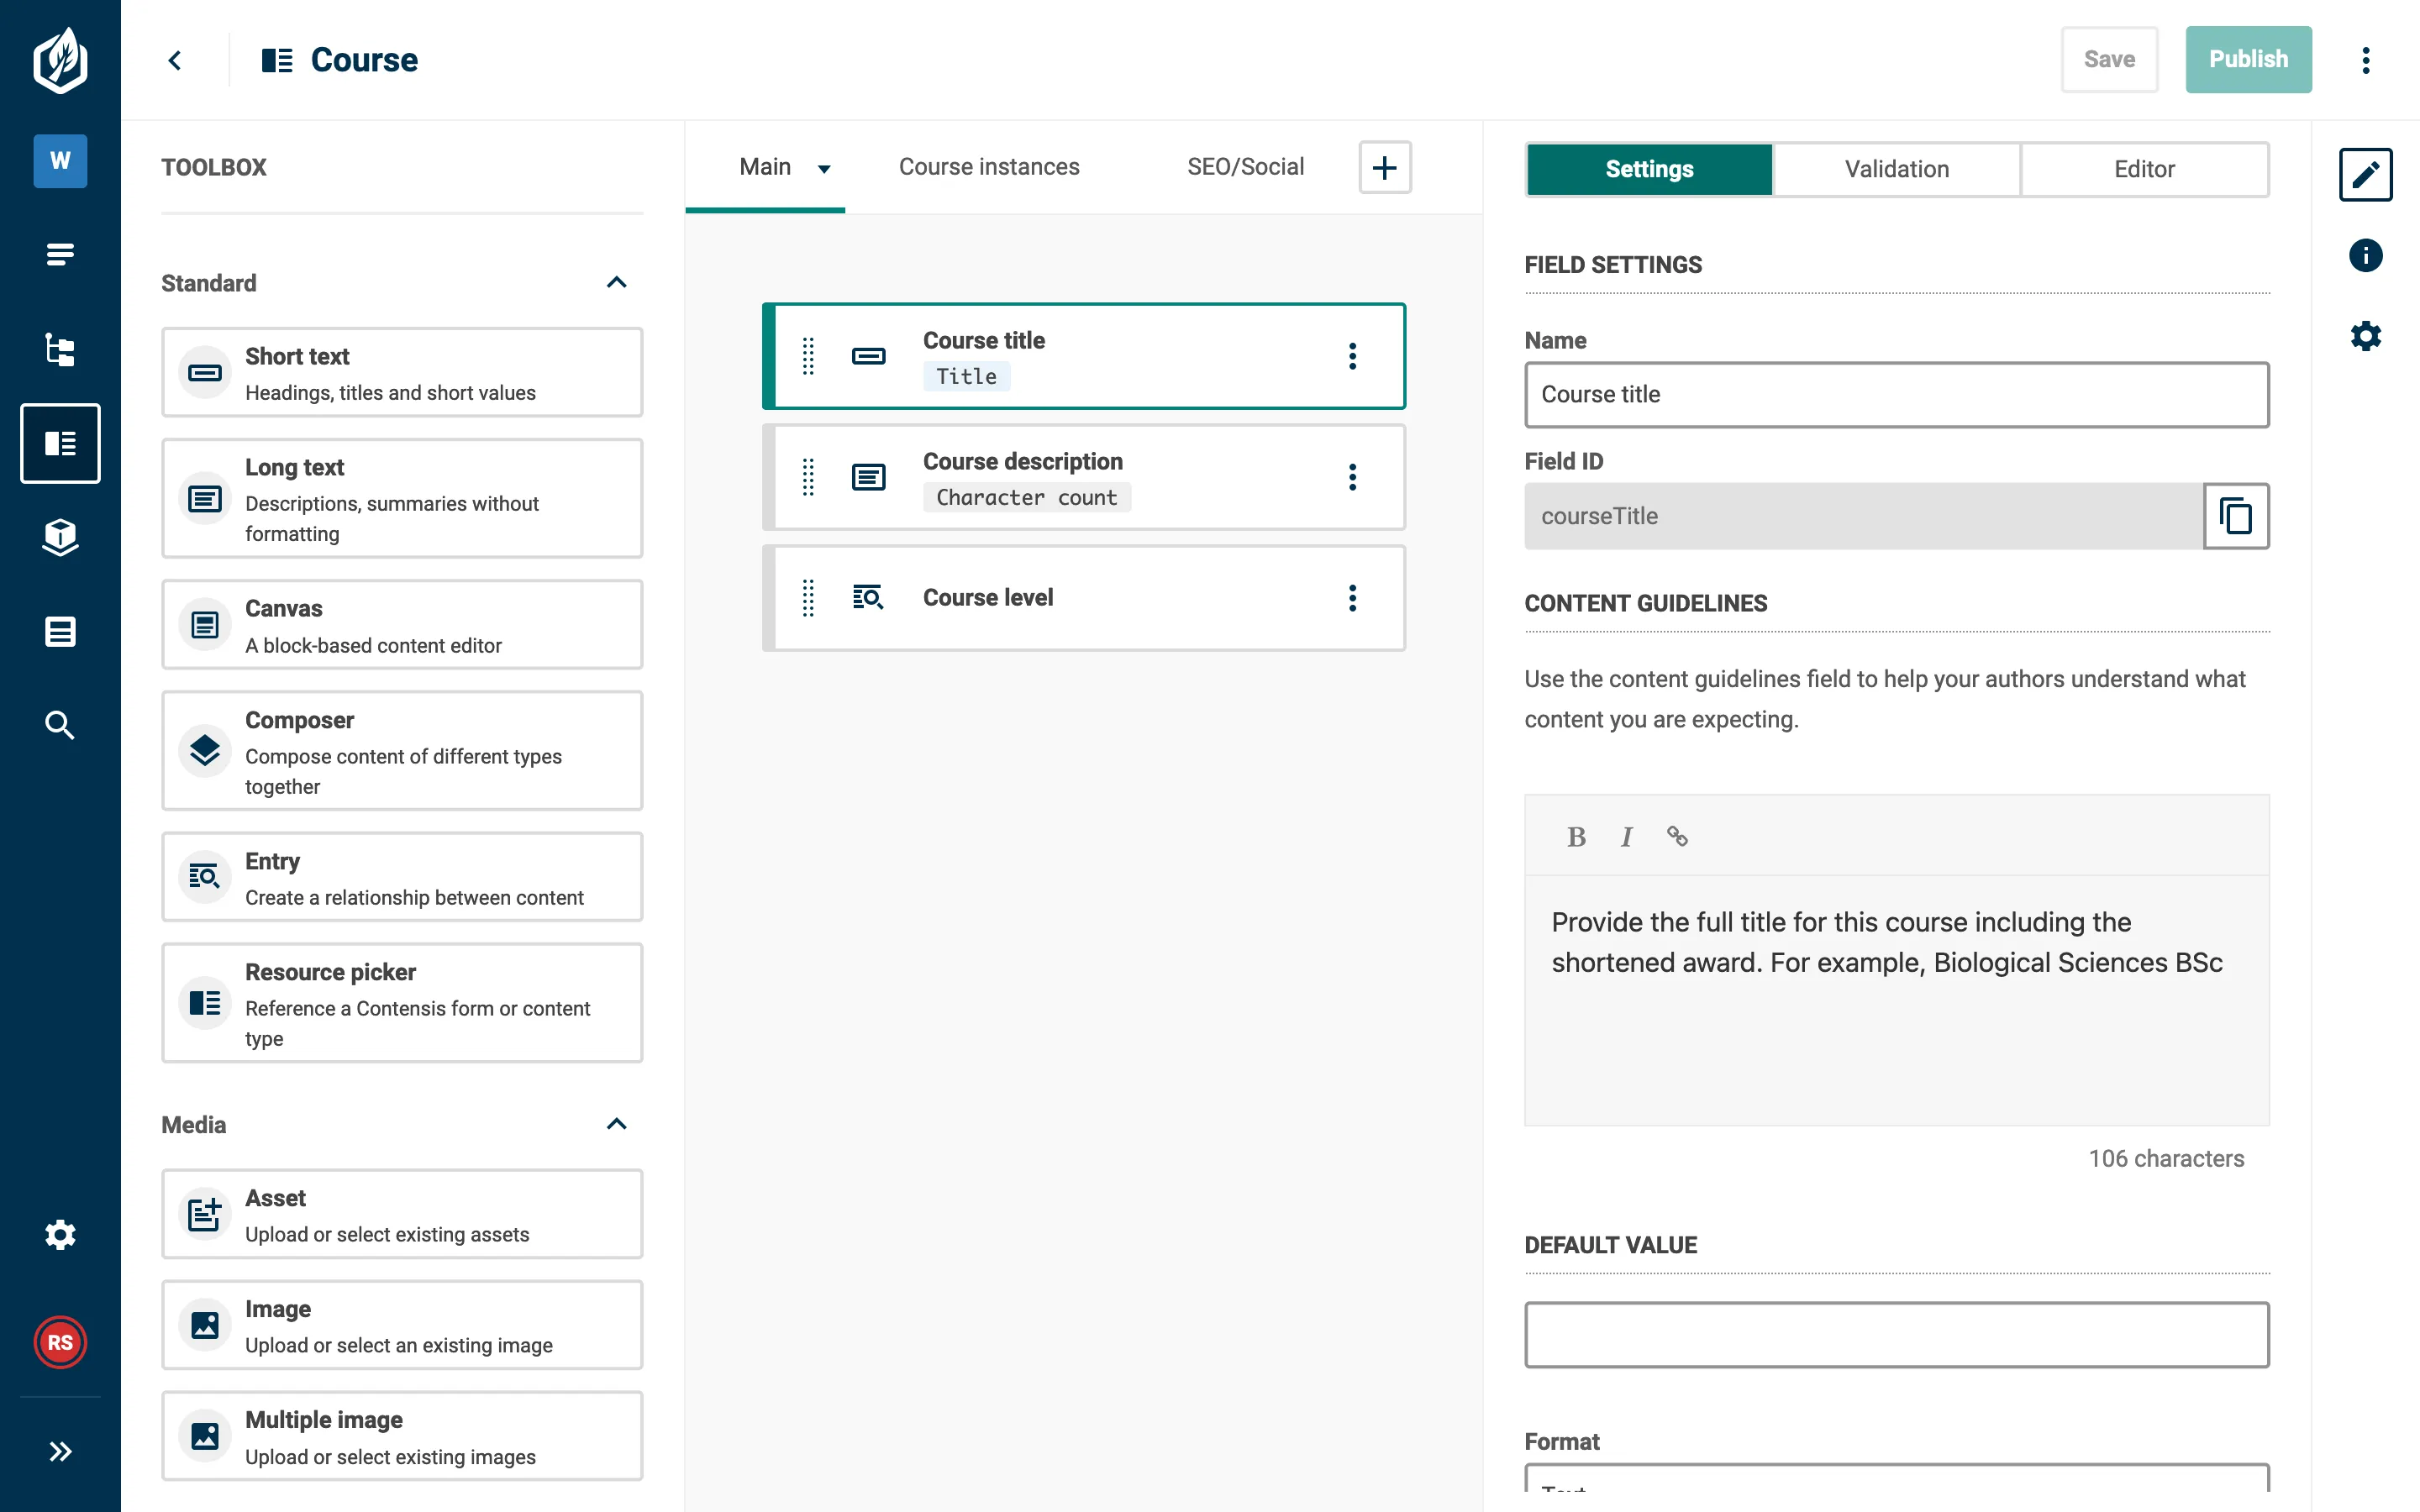
Task: Grab the Course level drag handle
Action: (808, 598)
